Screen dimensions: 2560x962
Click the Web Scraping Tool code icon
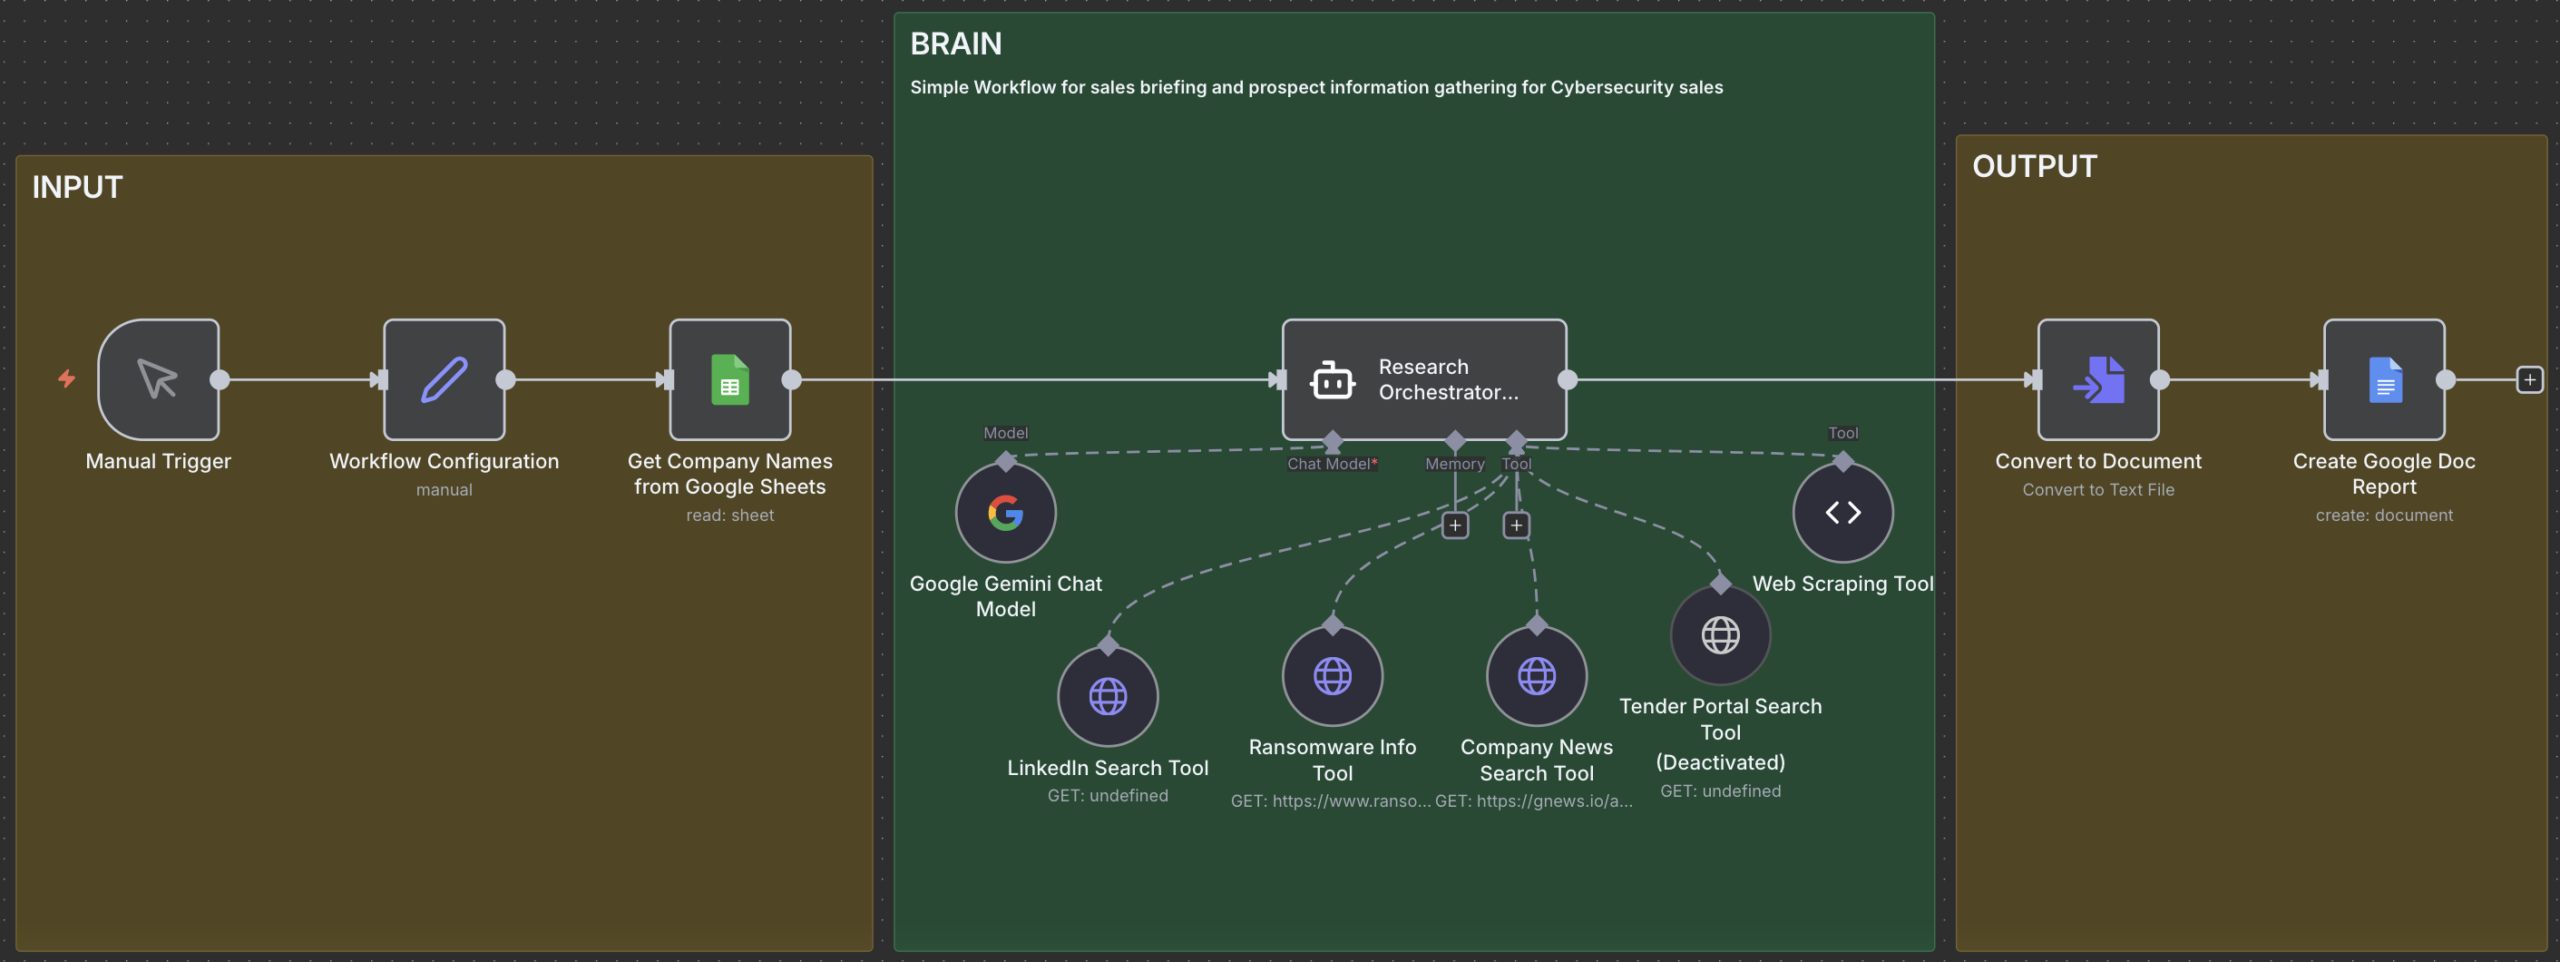click(x=1842, y=513)
